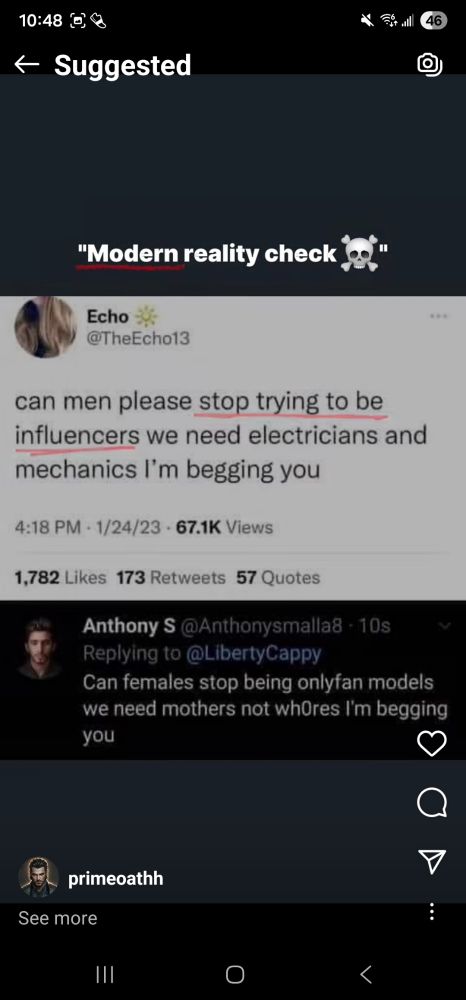Open the vertical three-dot options menu
The image size is (466, 1000).
pyautogui.click(x=432, y=911)
